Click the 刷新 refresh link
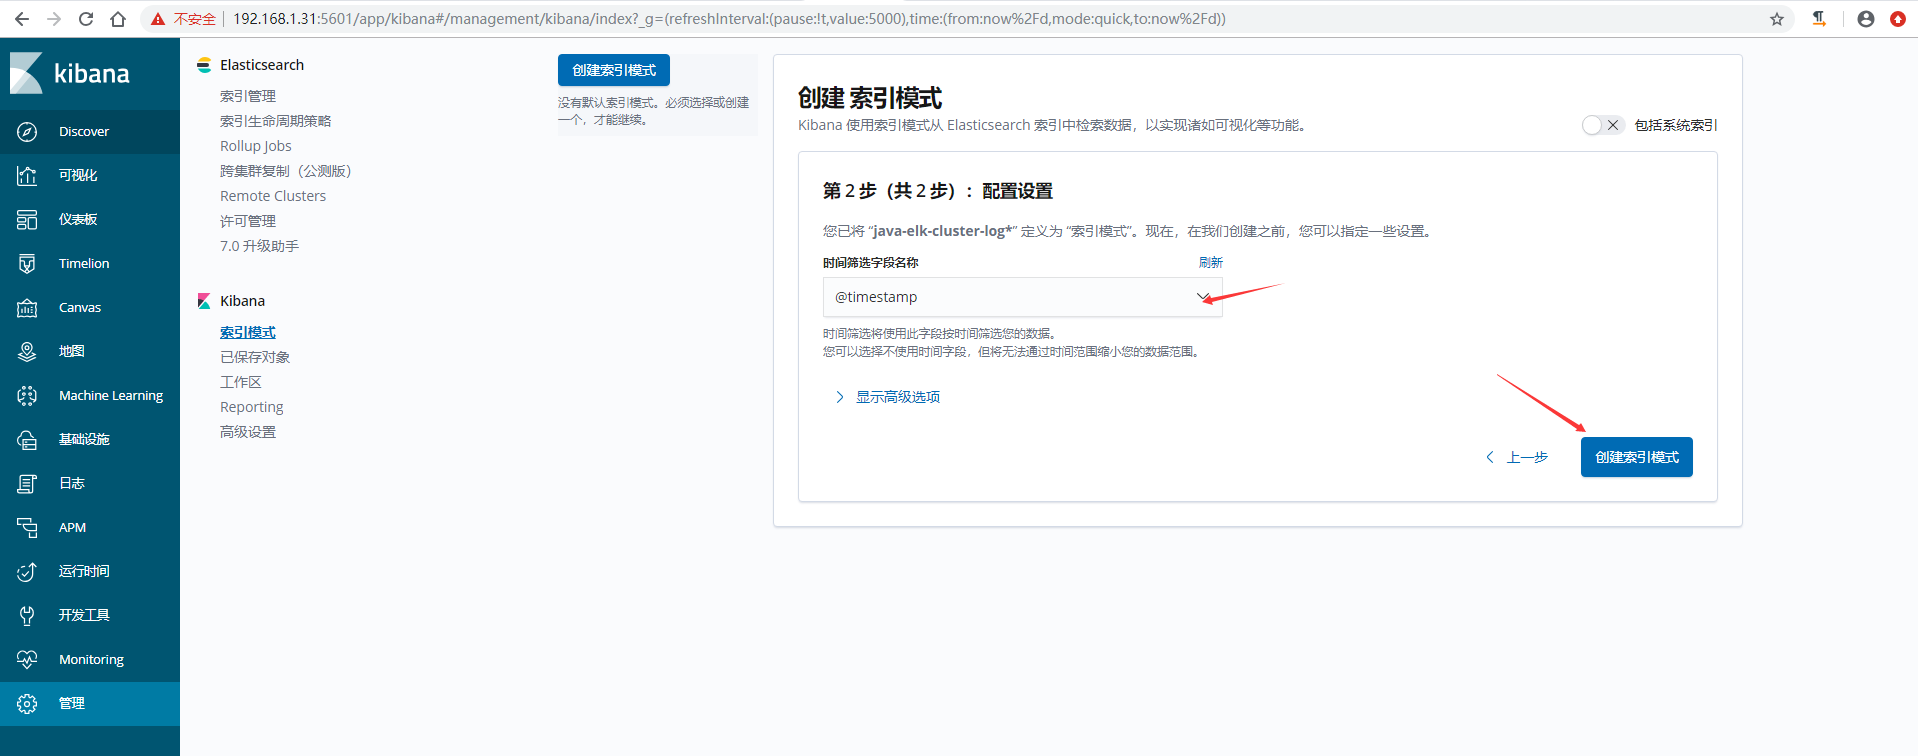1918x756 pixels. click(1211, 262)
